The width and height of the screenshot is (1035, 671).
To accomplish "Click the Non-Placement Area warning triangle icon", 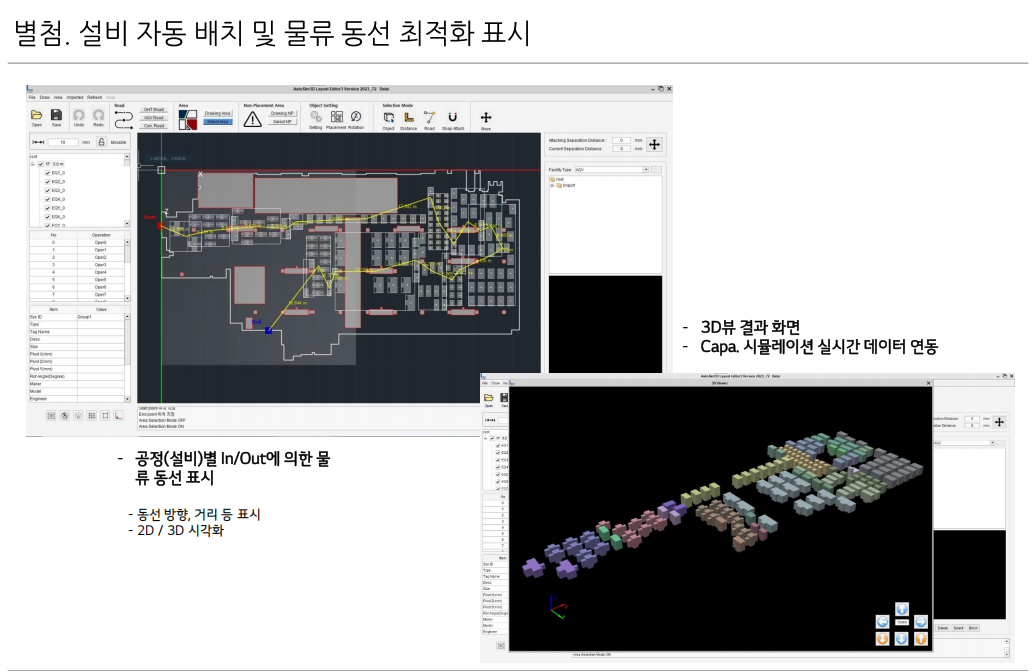I will [253, 118].
